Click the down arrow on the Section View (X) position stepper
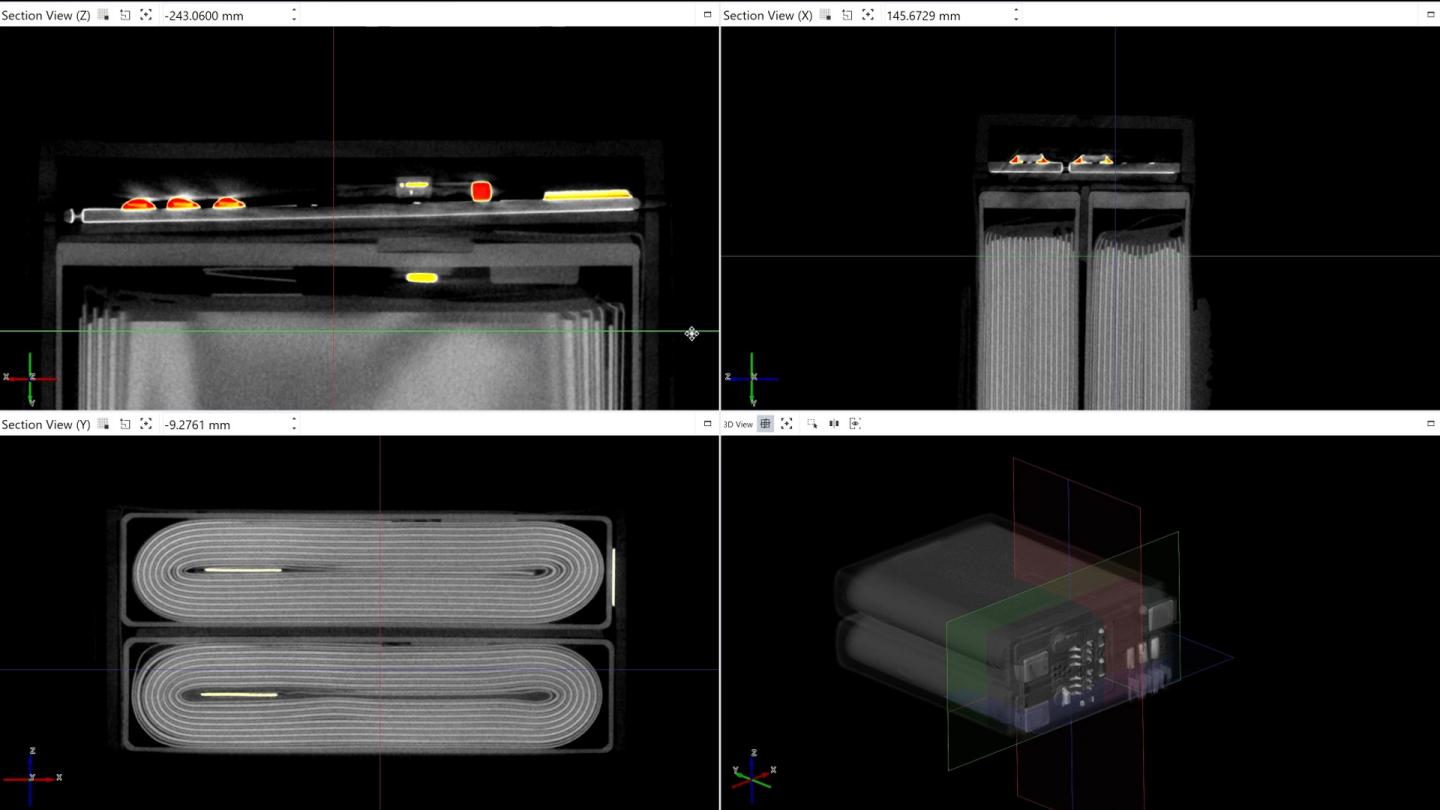1440x810 pixels. [1016, 19]
